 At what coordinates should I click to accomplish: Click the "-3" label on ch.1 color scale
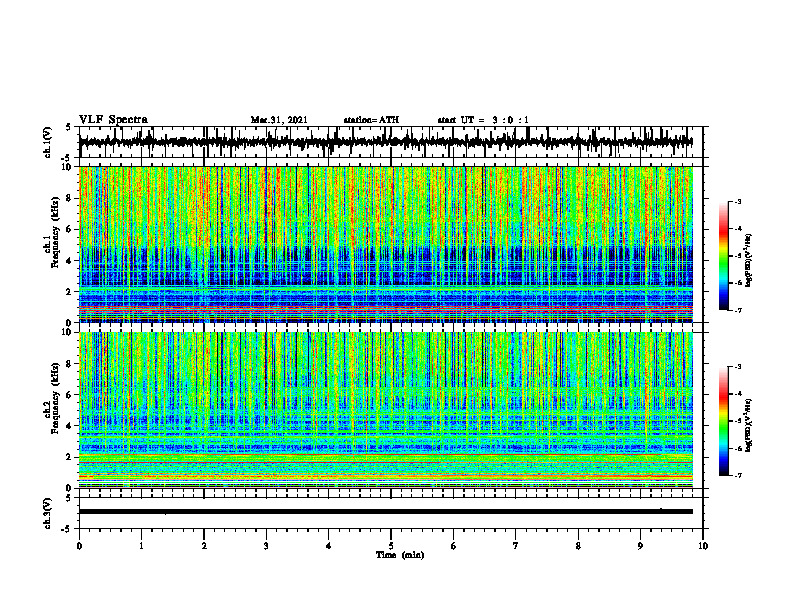pos(737,201)
